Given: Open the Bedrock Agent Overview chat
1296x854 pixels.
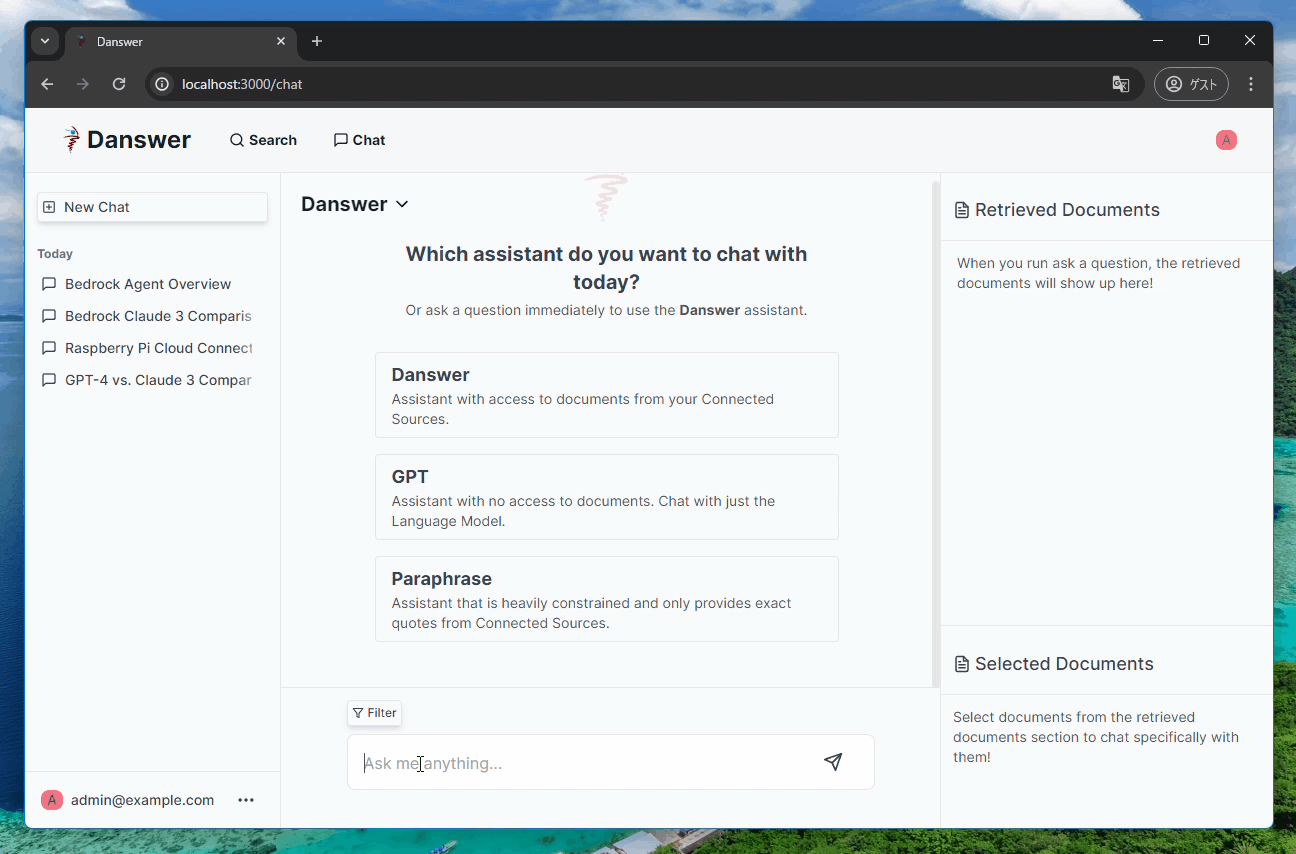Looking at the screenshot, I should click(x=147, y=284).
